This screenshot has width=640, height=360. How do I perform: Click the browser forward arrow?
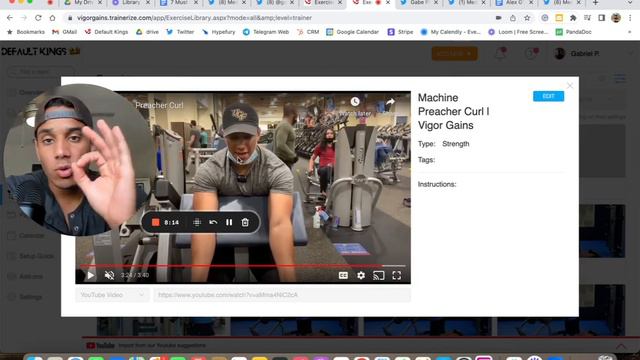24,18
